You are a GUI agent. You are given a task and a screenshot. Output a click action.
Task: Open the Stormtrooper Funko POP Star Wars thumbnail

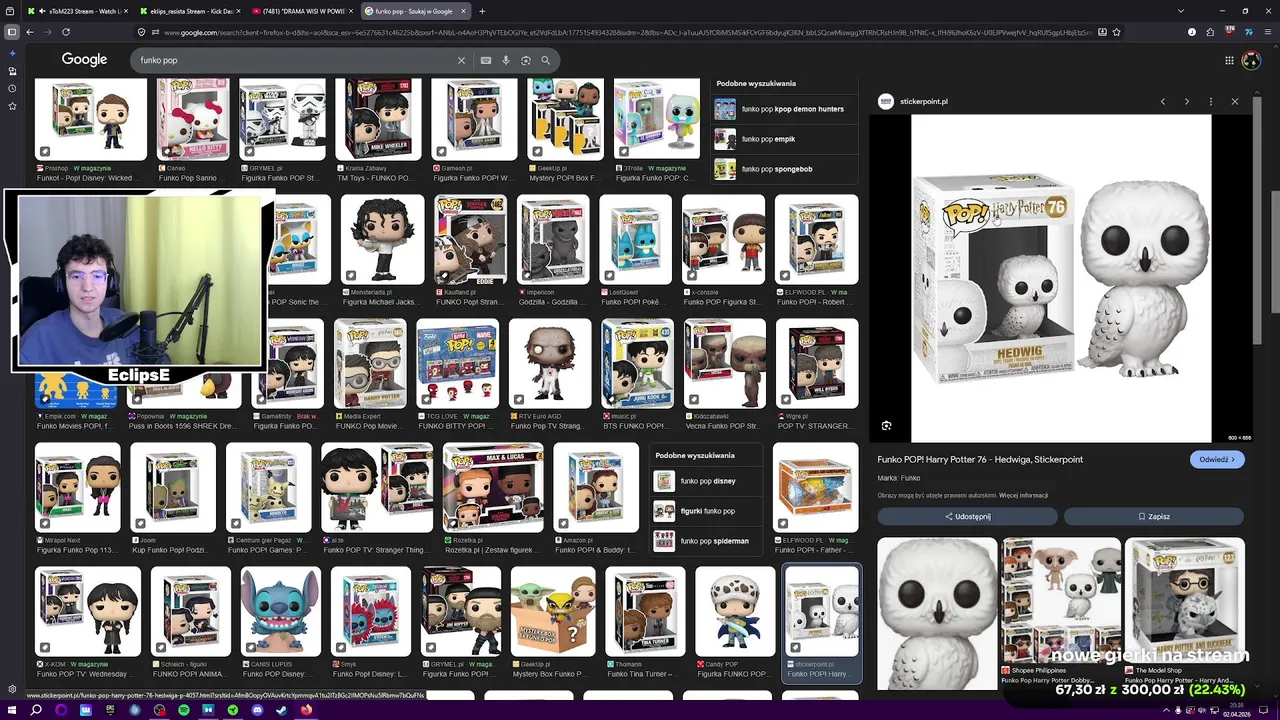coord(282,119)
